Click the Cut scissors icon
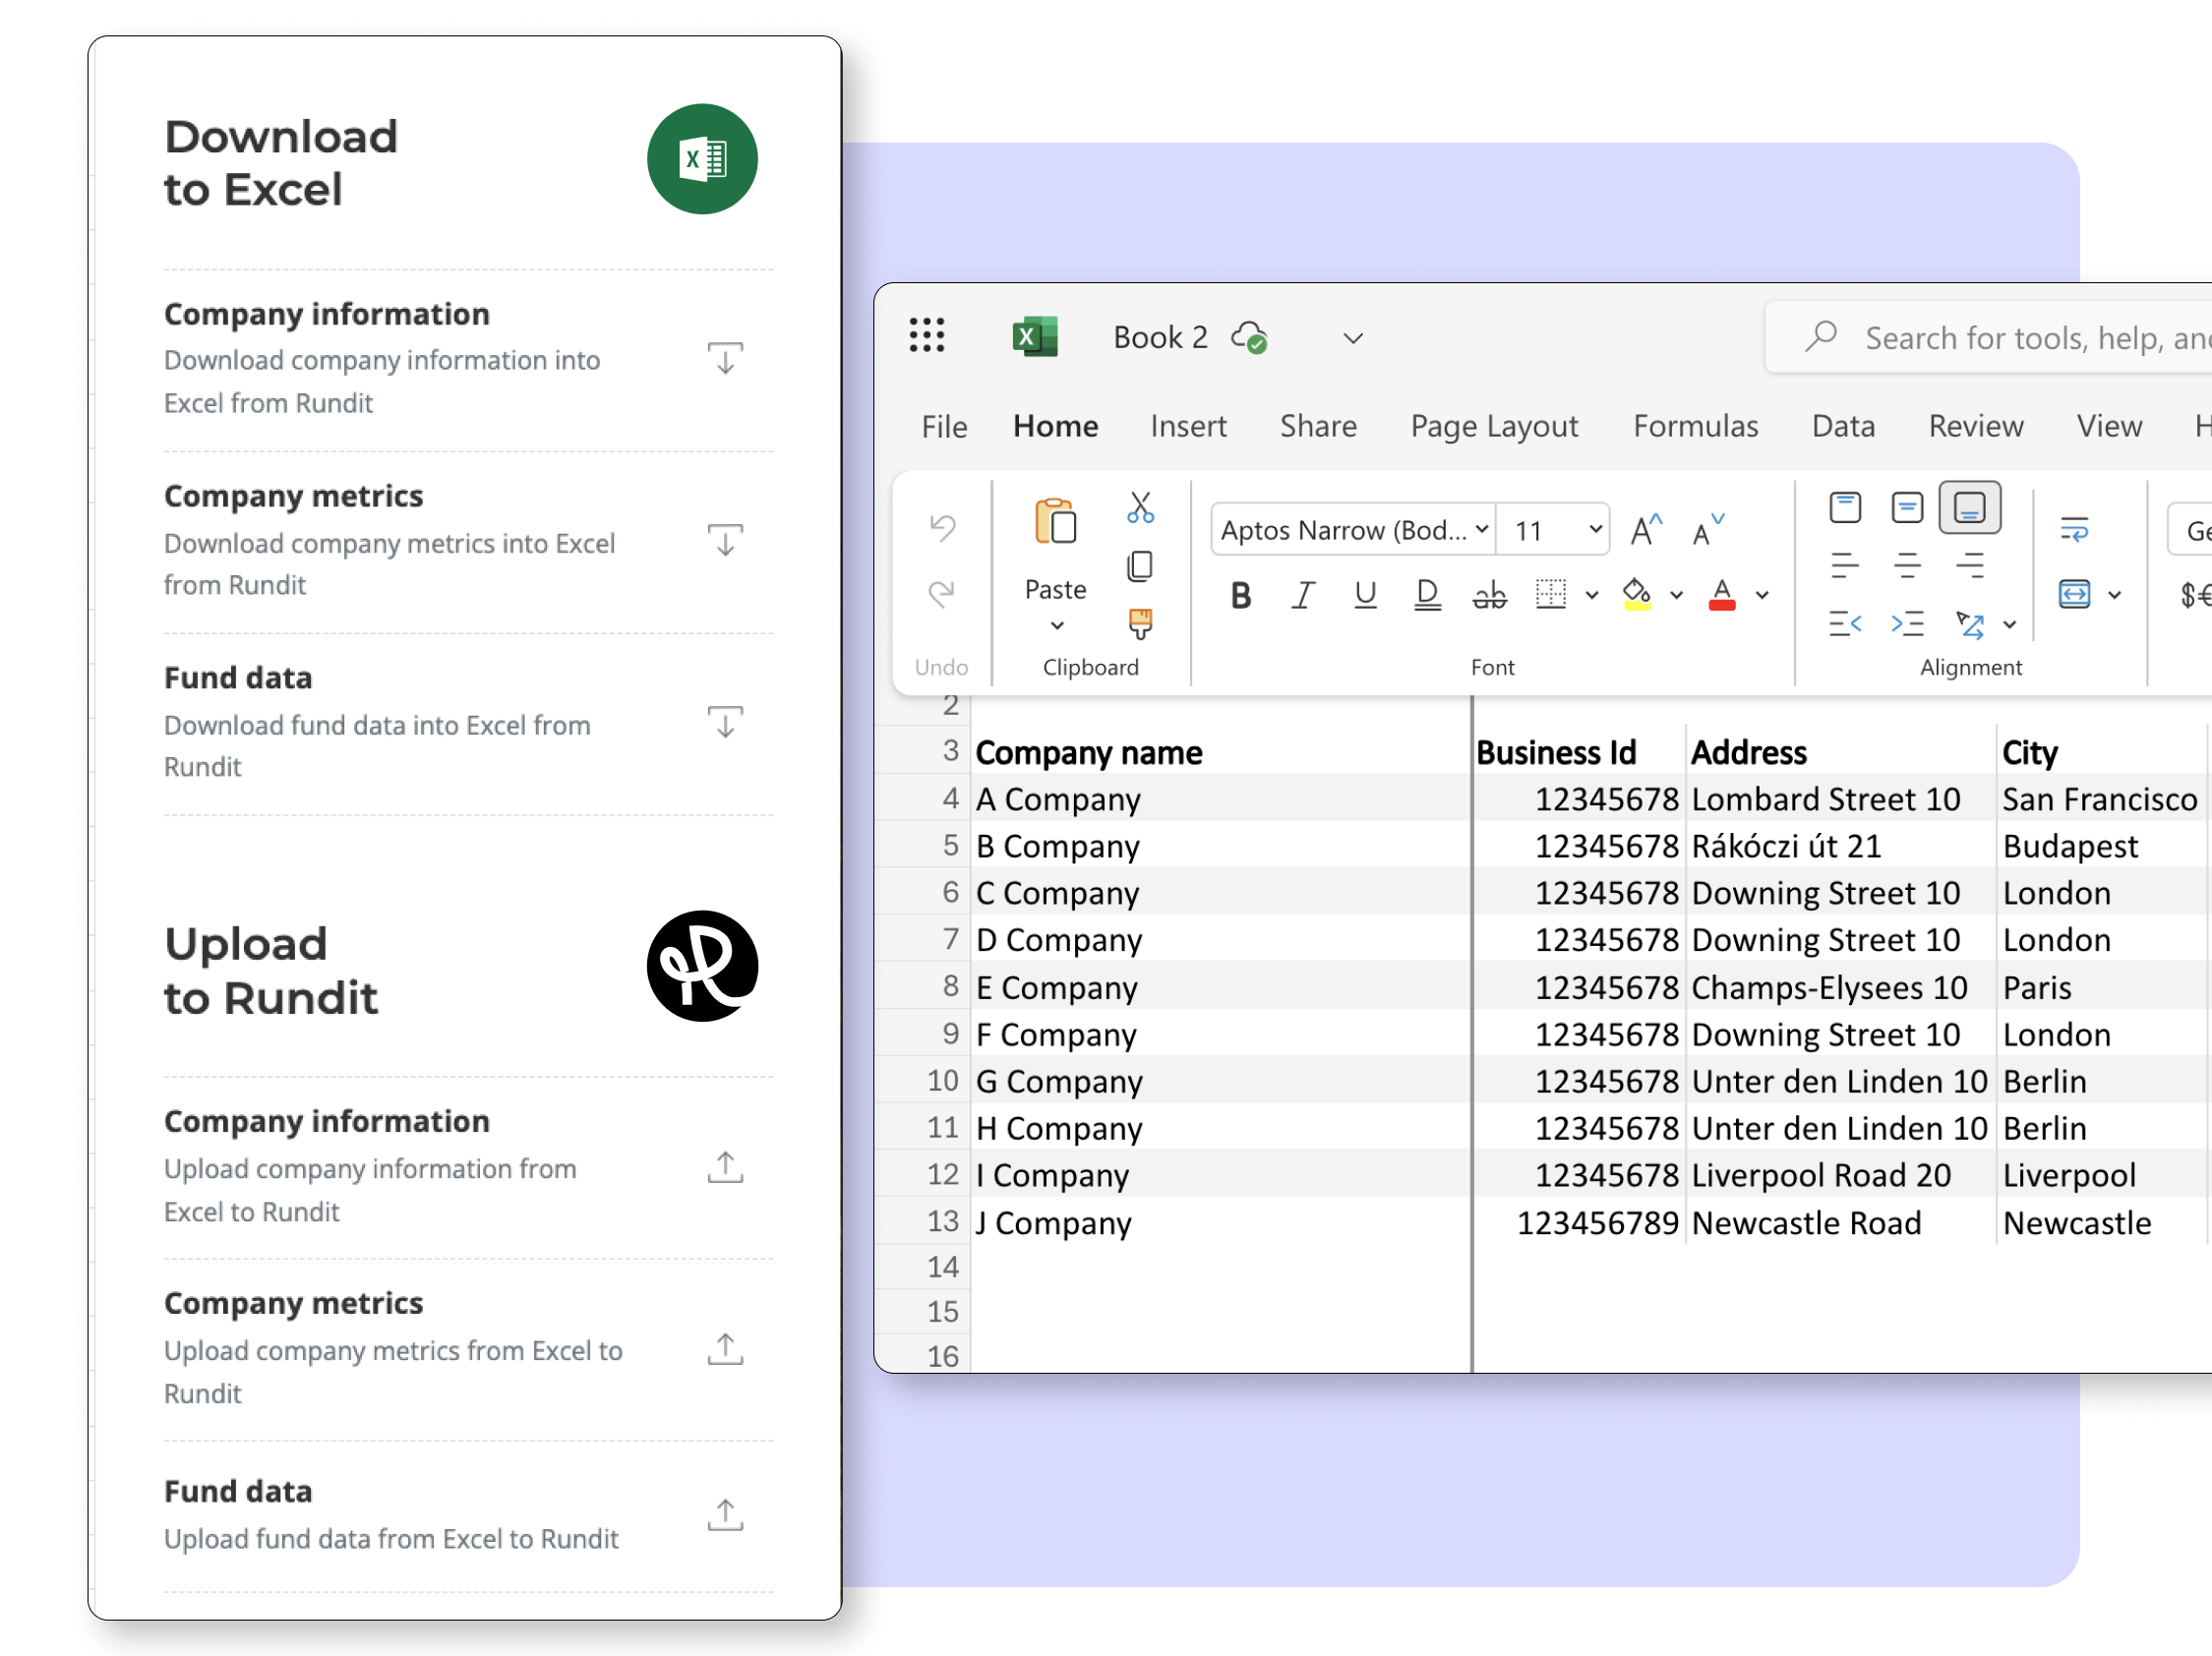Screen dimensions: 2212x1656 [1140, 508]
